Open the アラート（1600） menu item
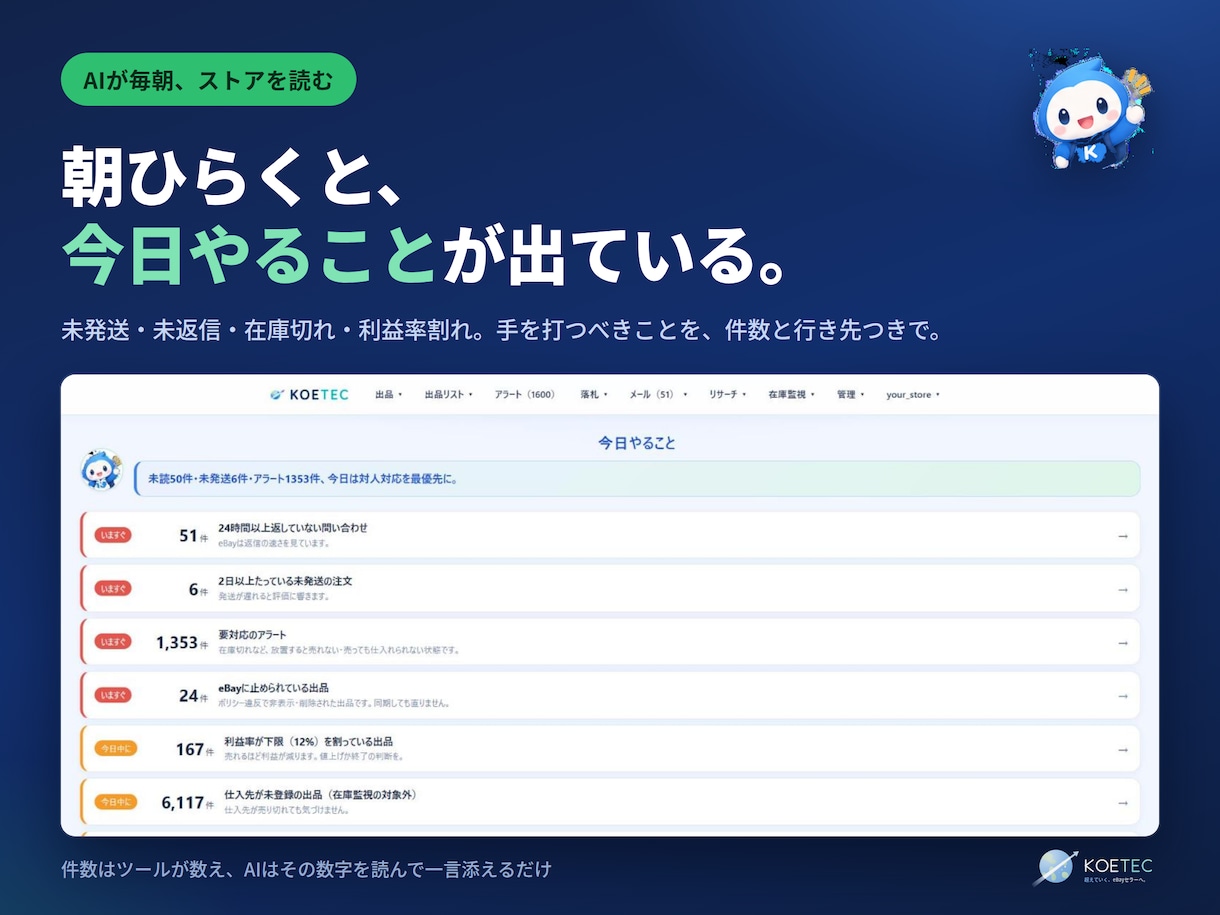 525,395
